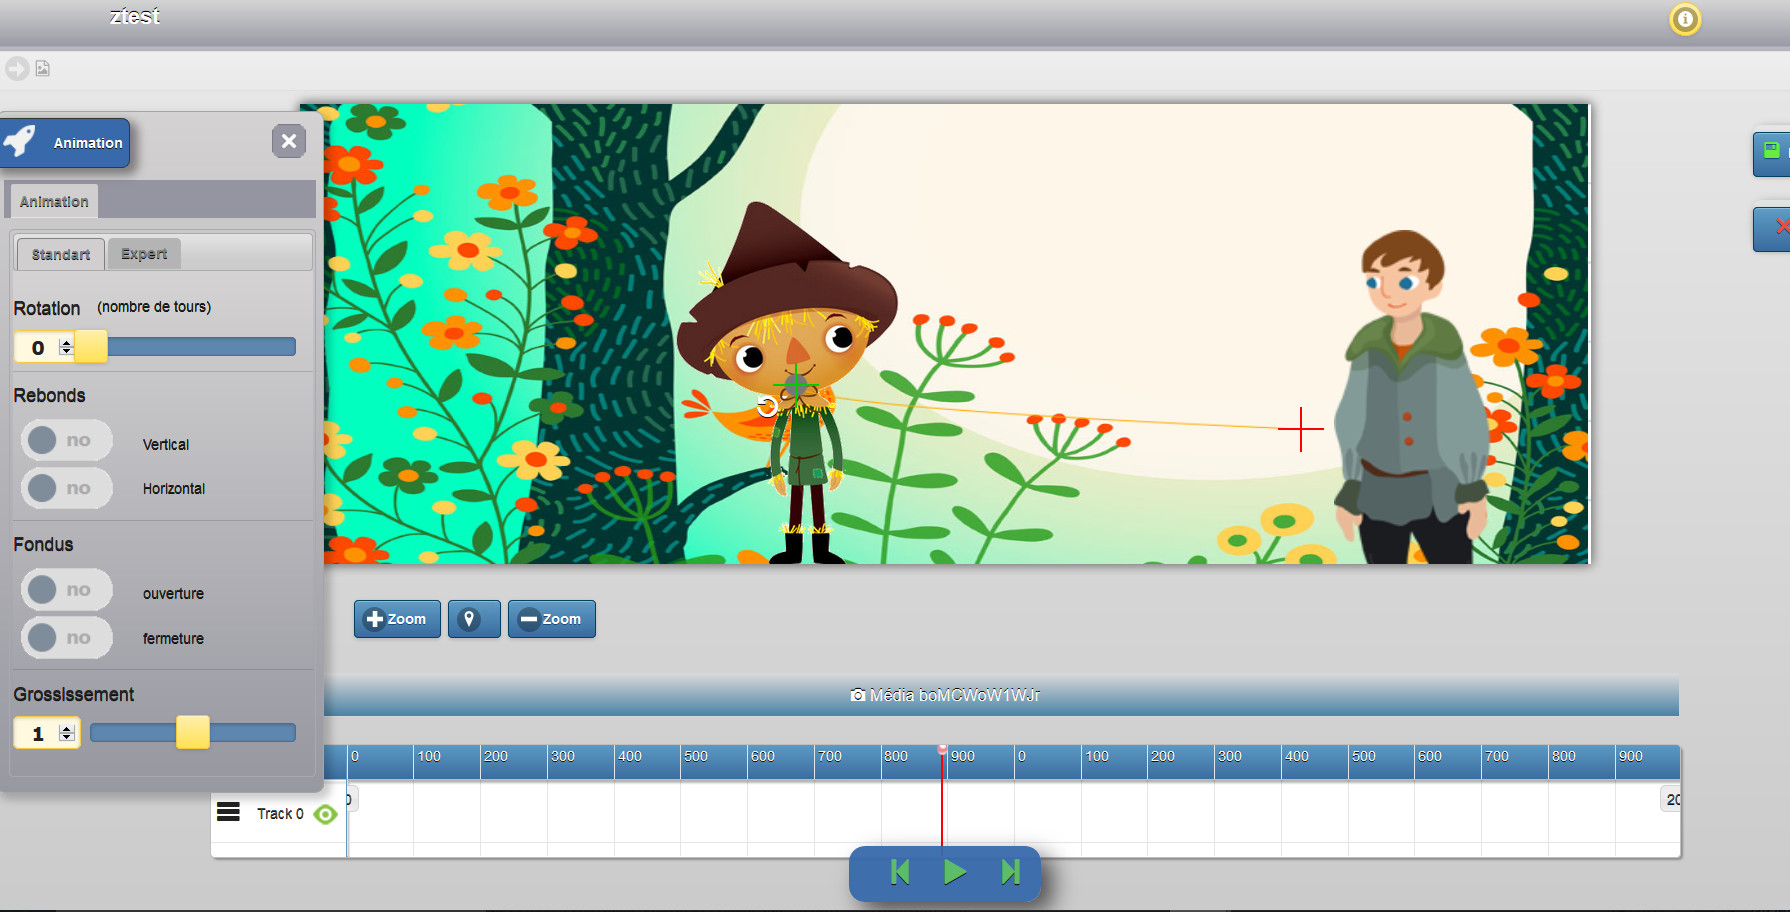Increase Rotation value with spinner arrow

pos(67,342)
